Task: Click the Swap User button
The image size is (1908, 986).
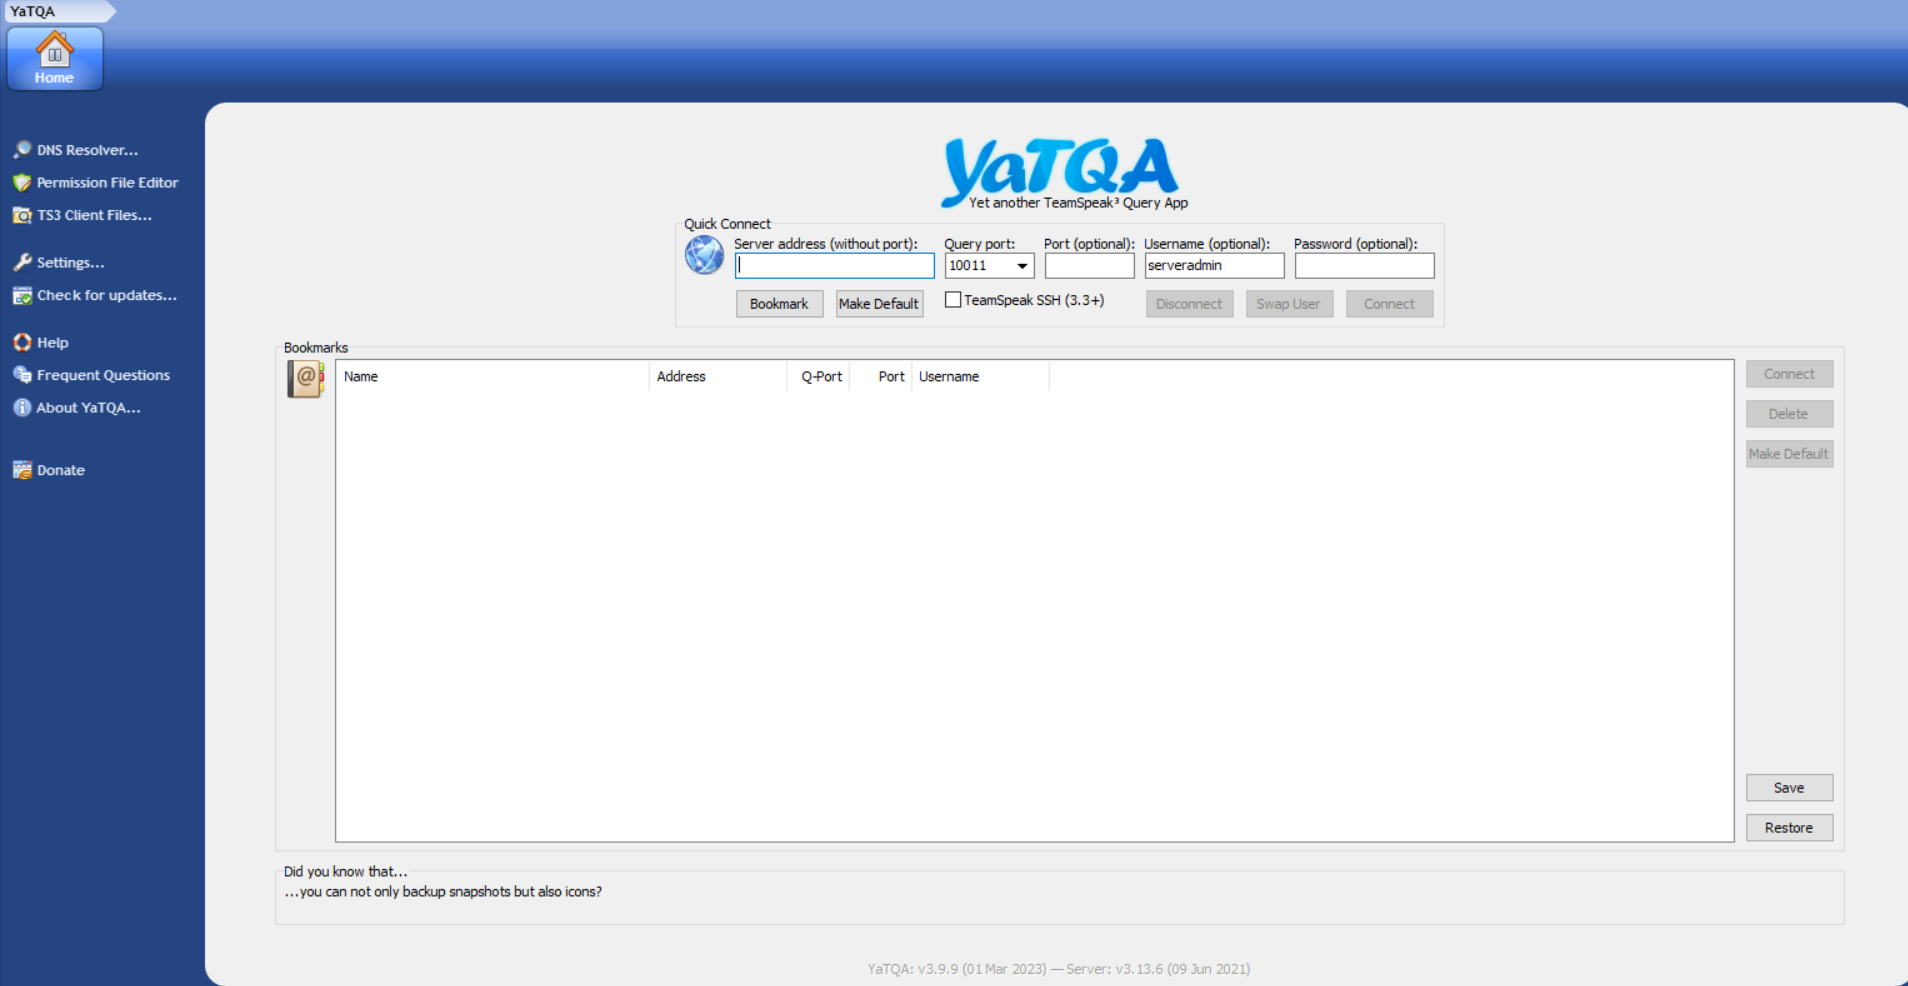Action: [1289, 304]
